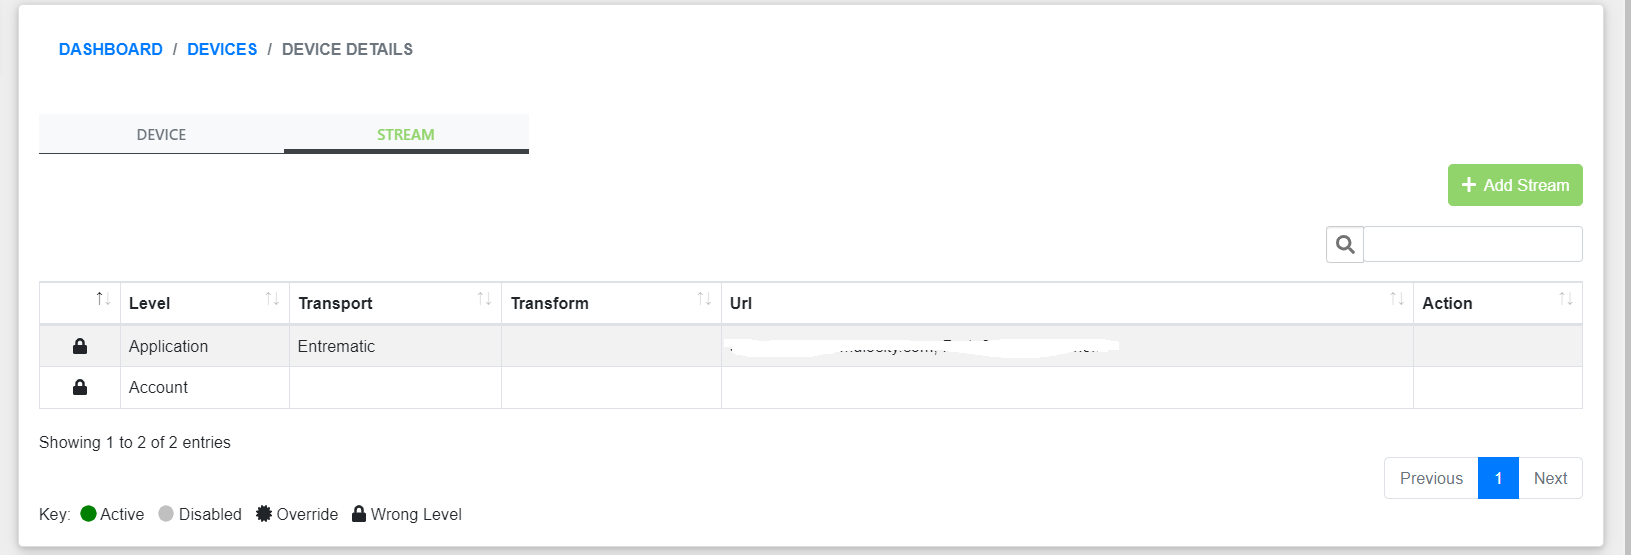Sort by the first unlabeled status column
This screenshot has height=555, width=1631.
(103, 299)
